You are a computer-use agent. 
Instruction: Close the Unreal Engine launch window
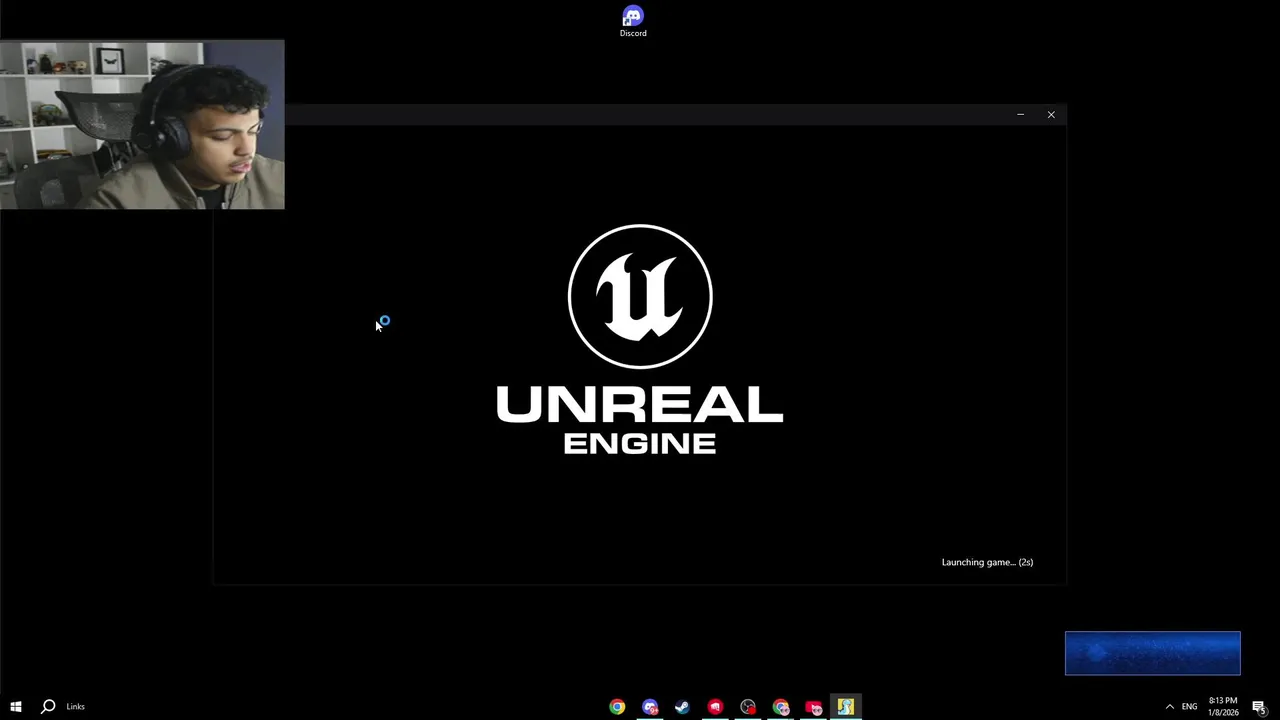tap(1051, 114)
